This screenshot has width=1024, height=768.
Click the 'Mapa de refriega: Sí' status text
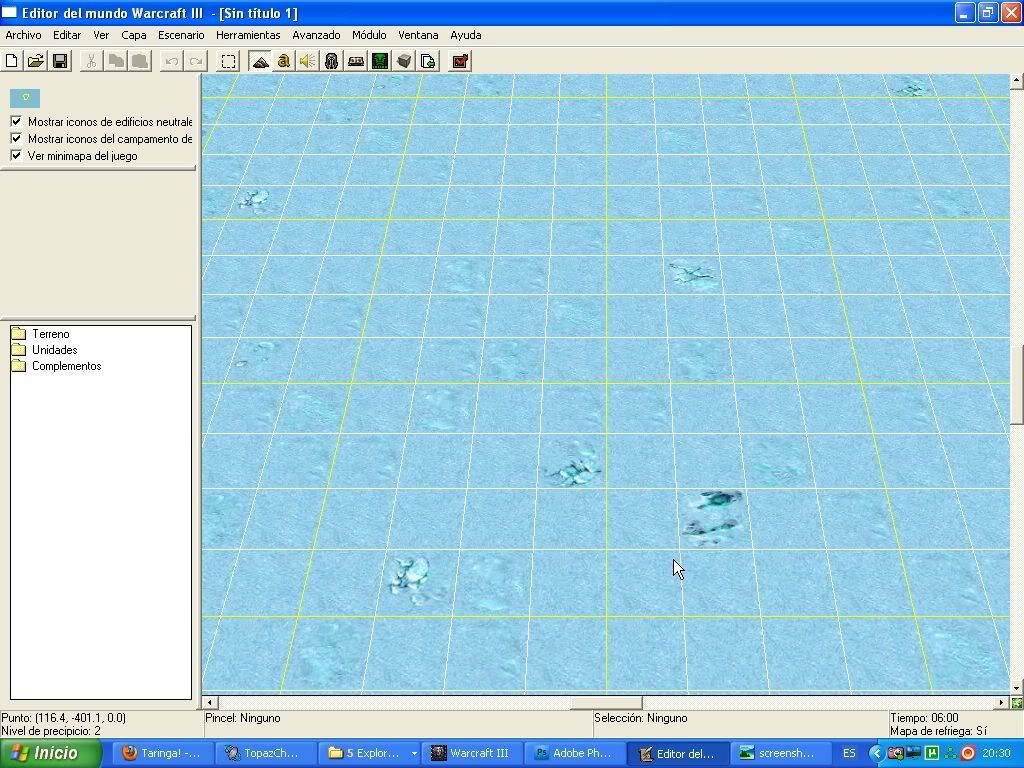pyautogui.click(x=938, y=731)
